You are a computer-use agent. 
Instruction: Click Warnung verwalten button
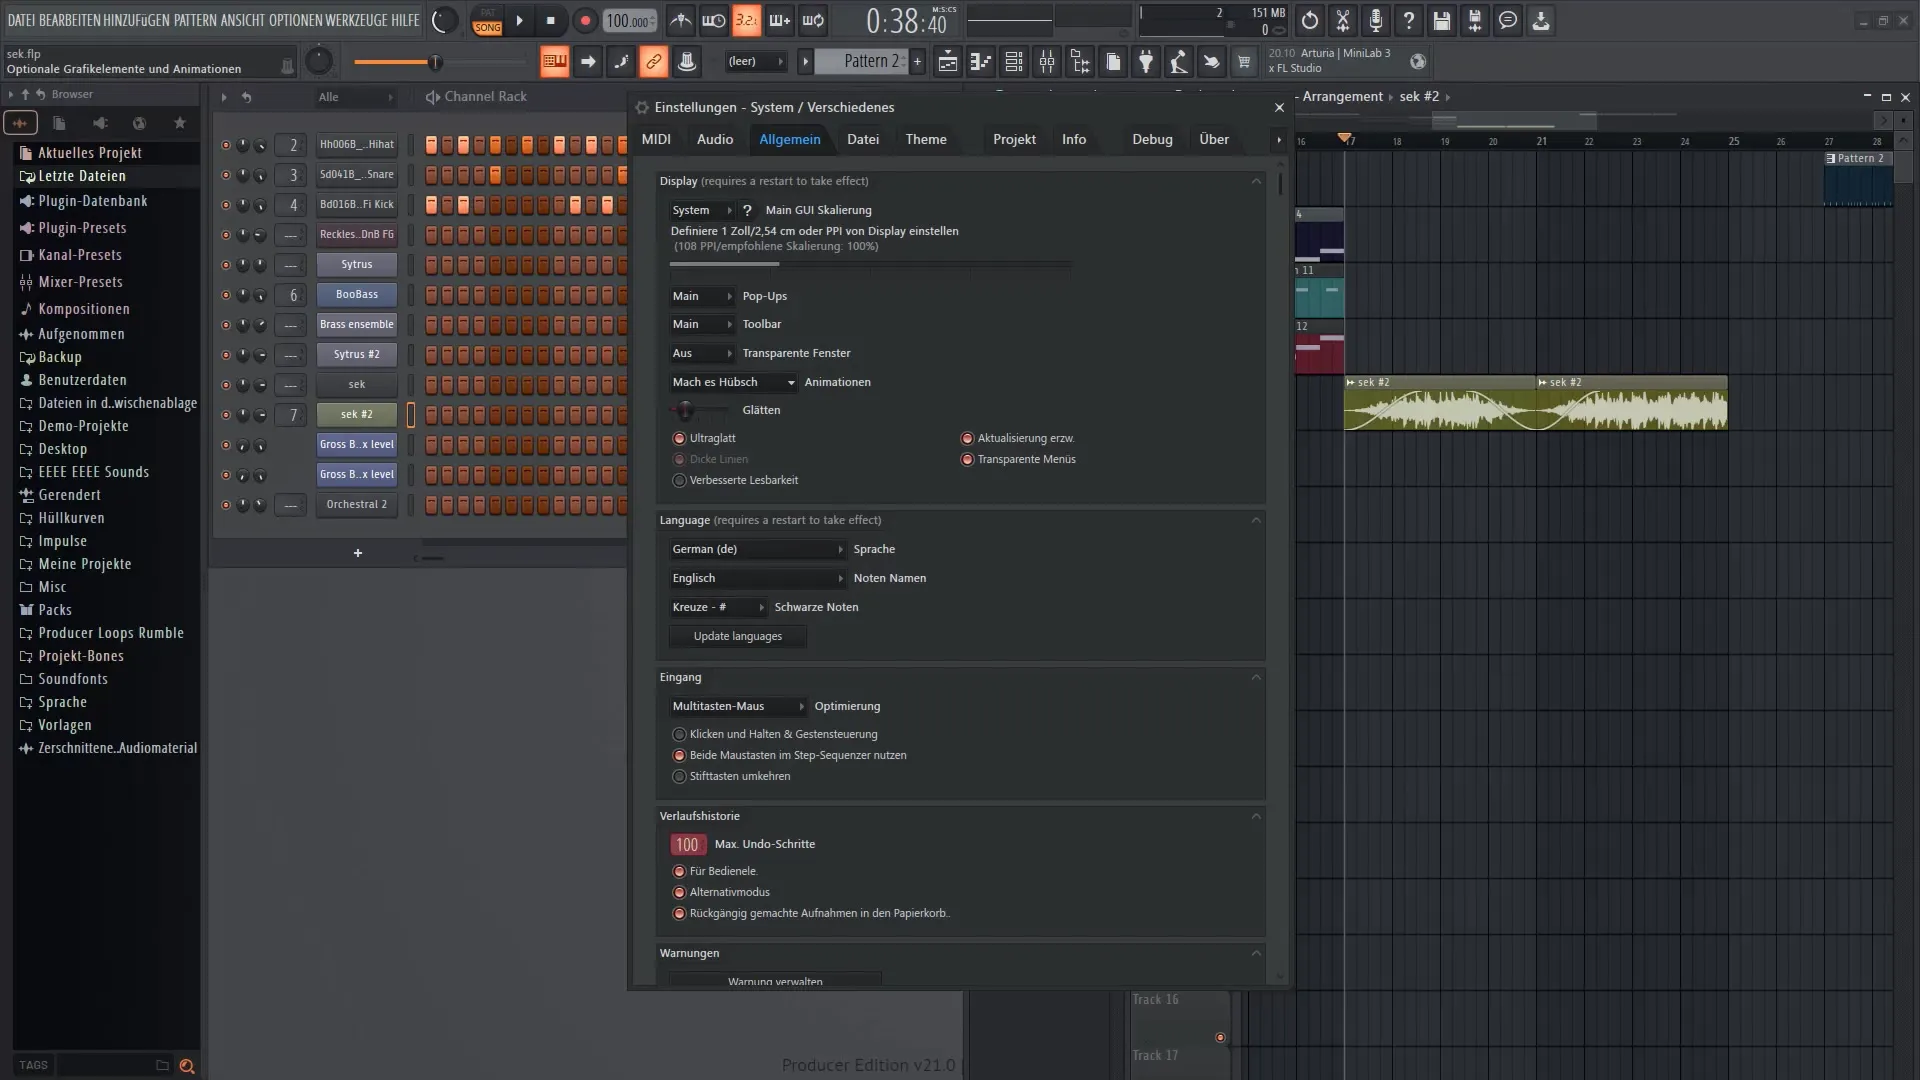[x=777, y=980]
